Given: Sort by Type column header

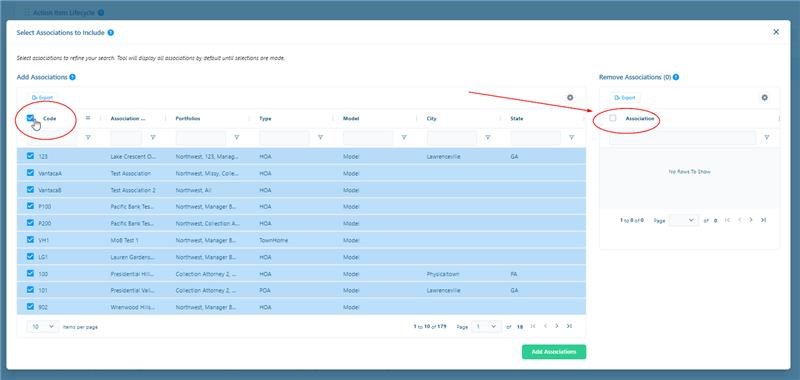Looking at the screenshot, I should coord(265,118).
